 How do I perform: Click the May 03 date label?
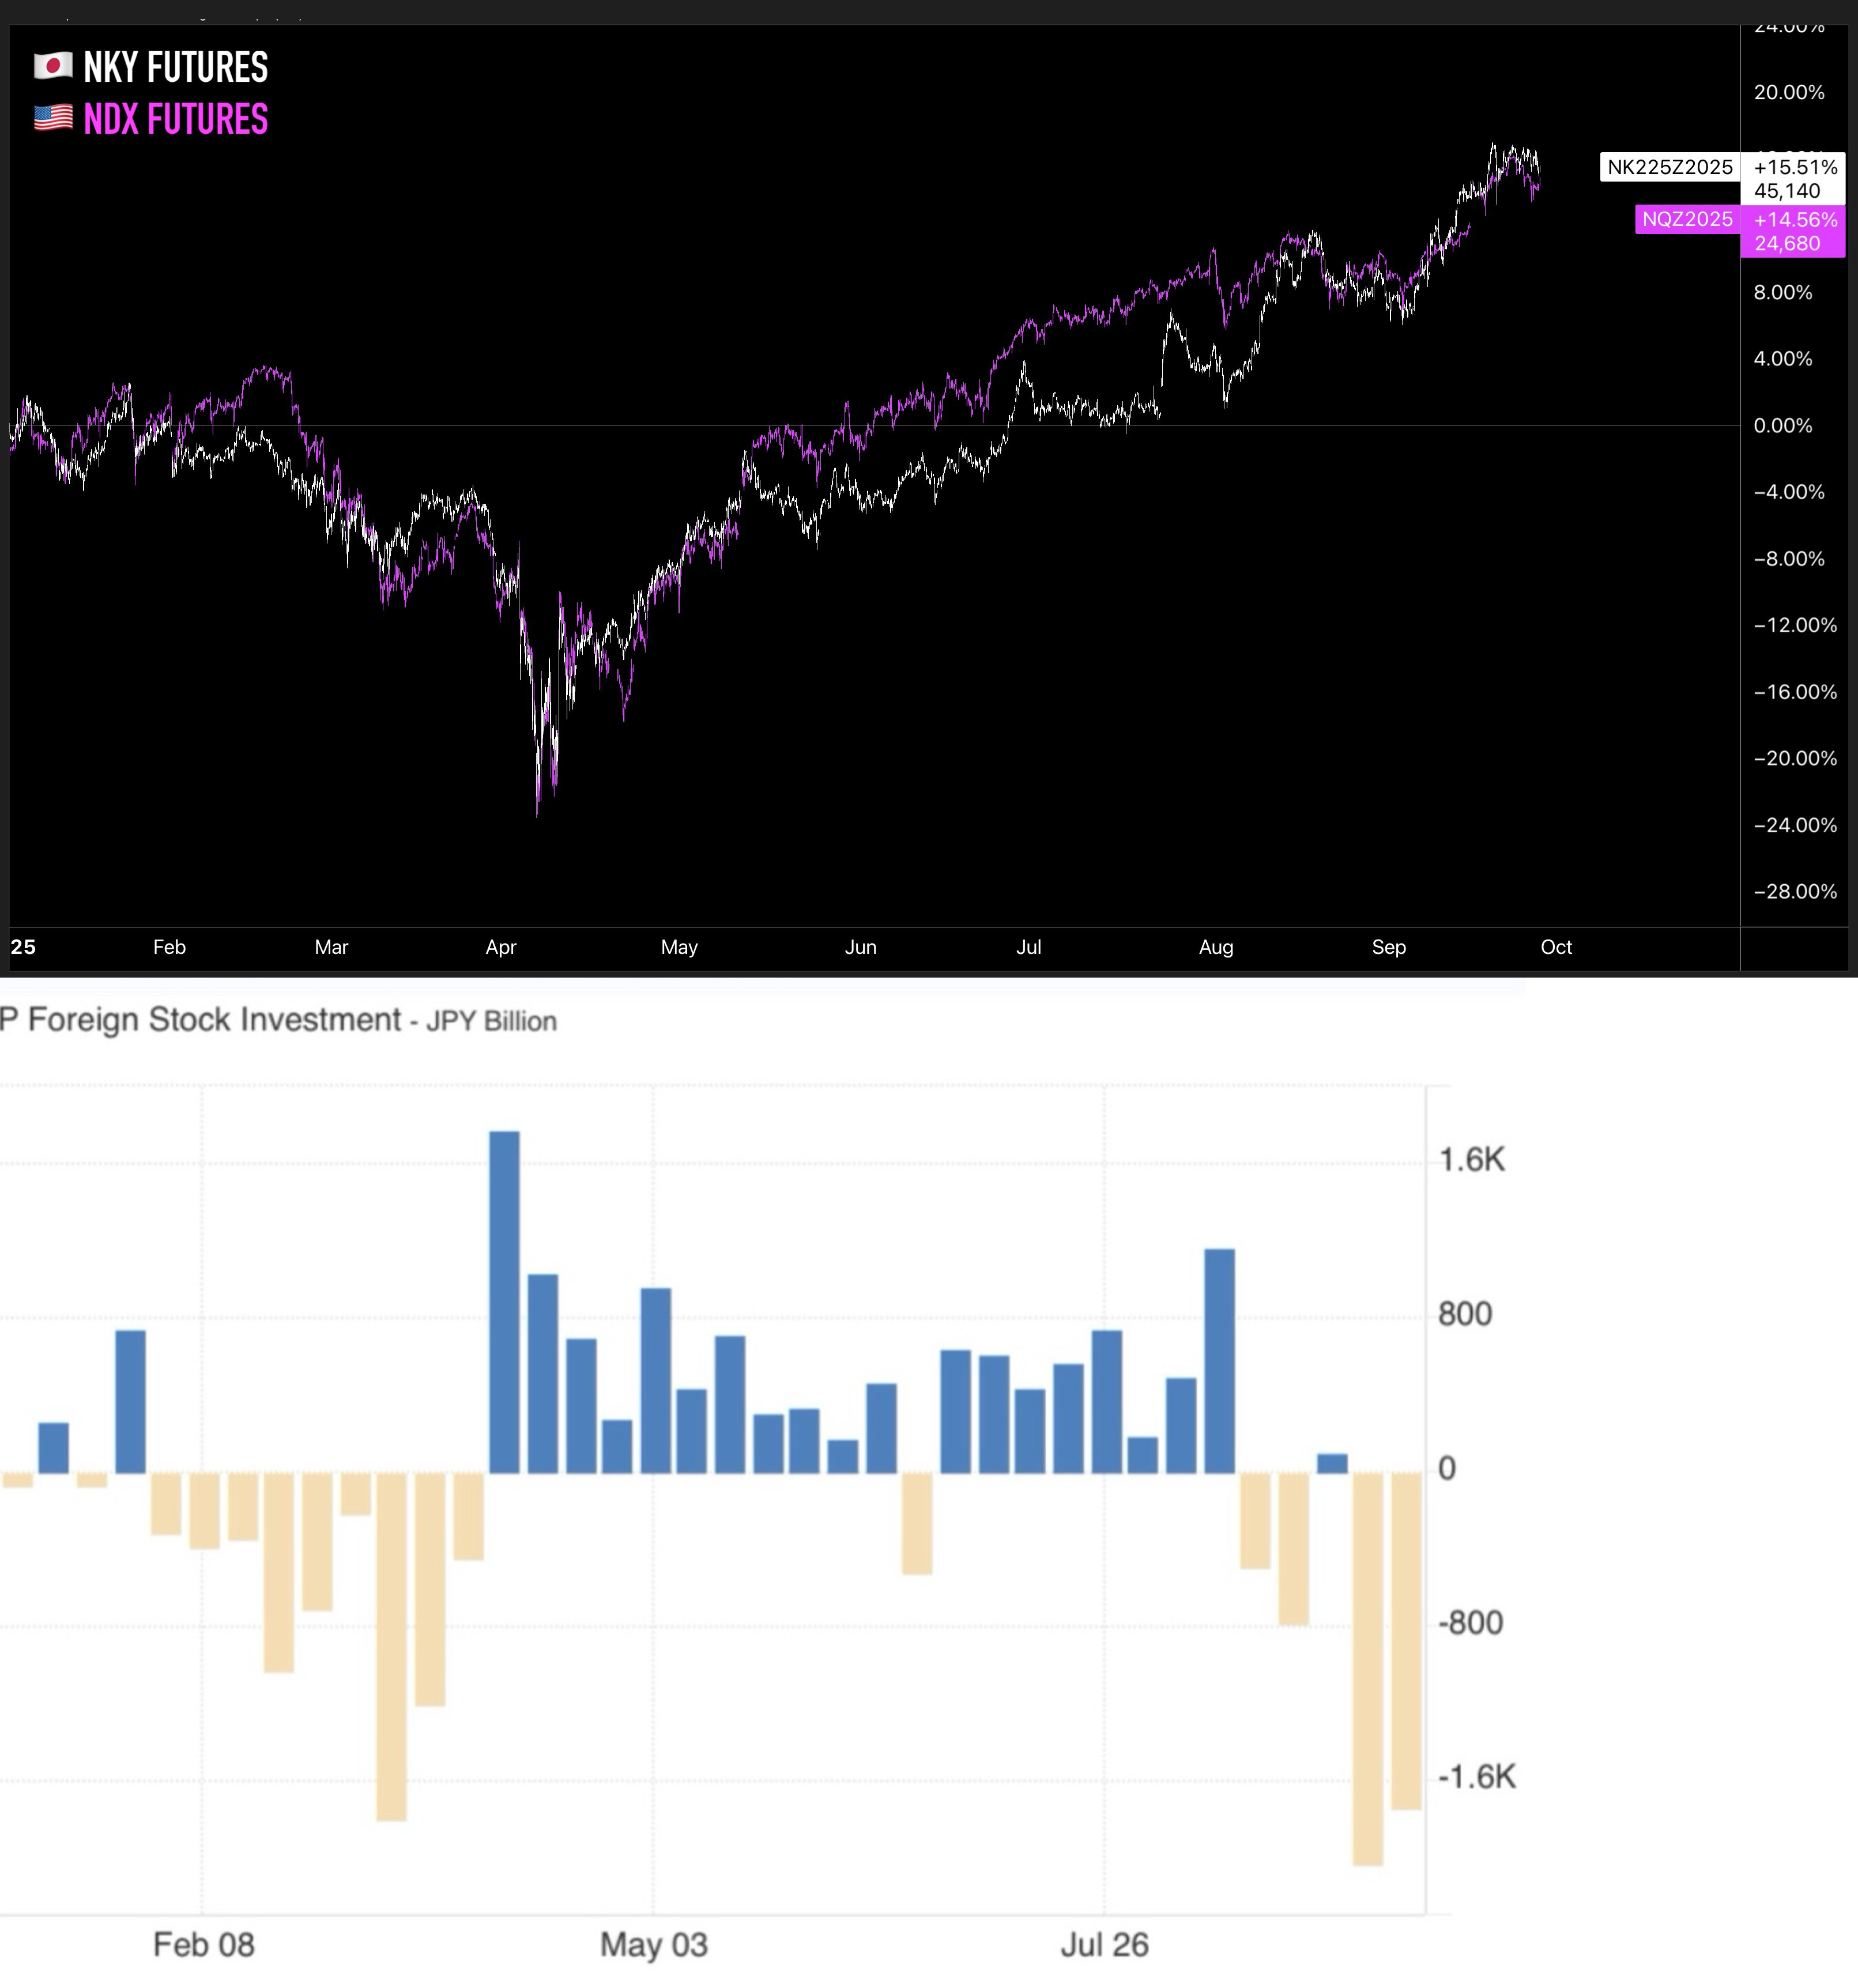(x=653, y=1944)
